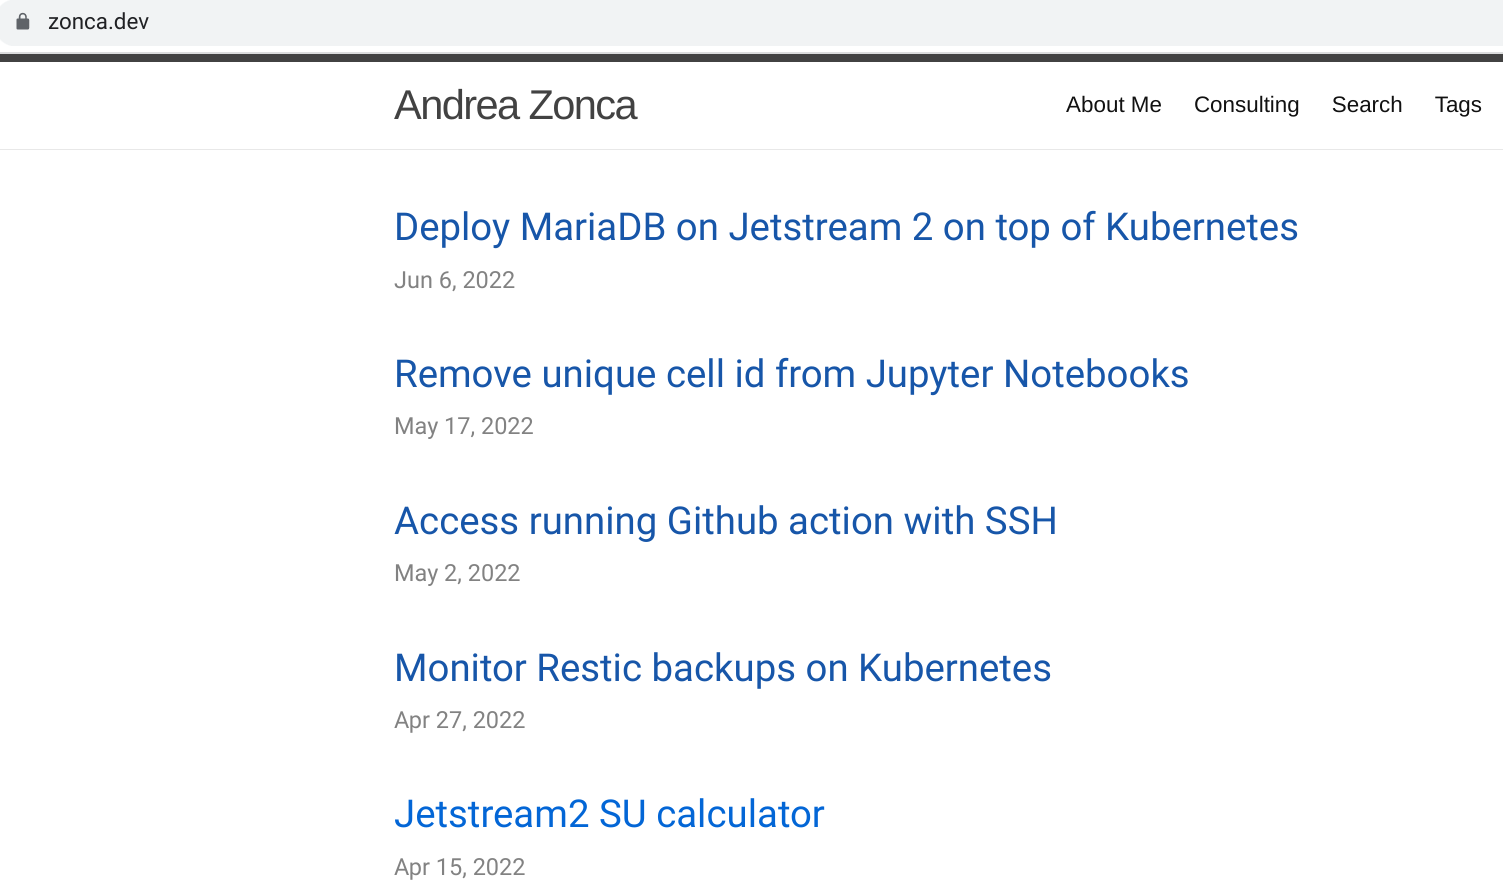Viewport: 1503px width, 886px height.
Task: Open the Search page in navigation
Action: tap(1366, 105)
